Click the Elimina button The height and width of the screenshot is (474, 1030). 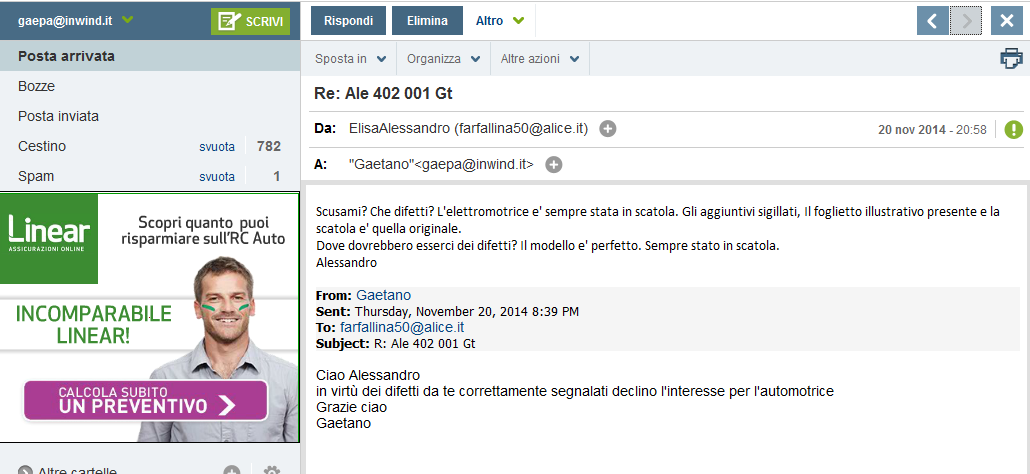click(427, 21)
